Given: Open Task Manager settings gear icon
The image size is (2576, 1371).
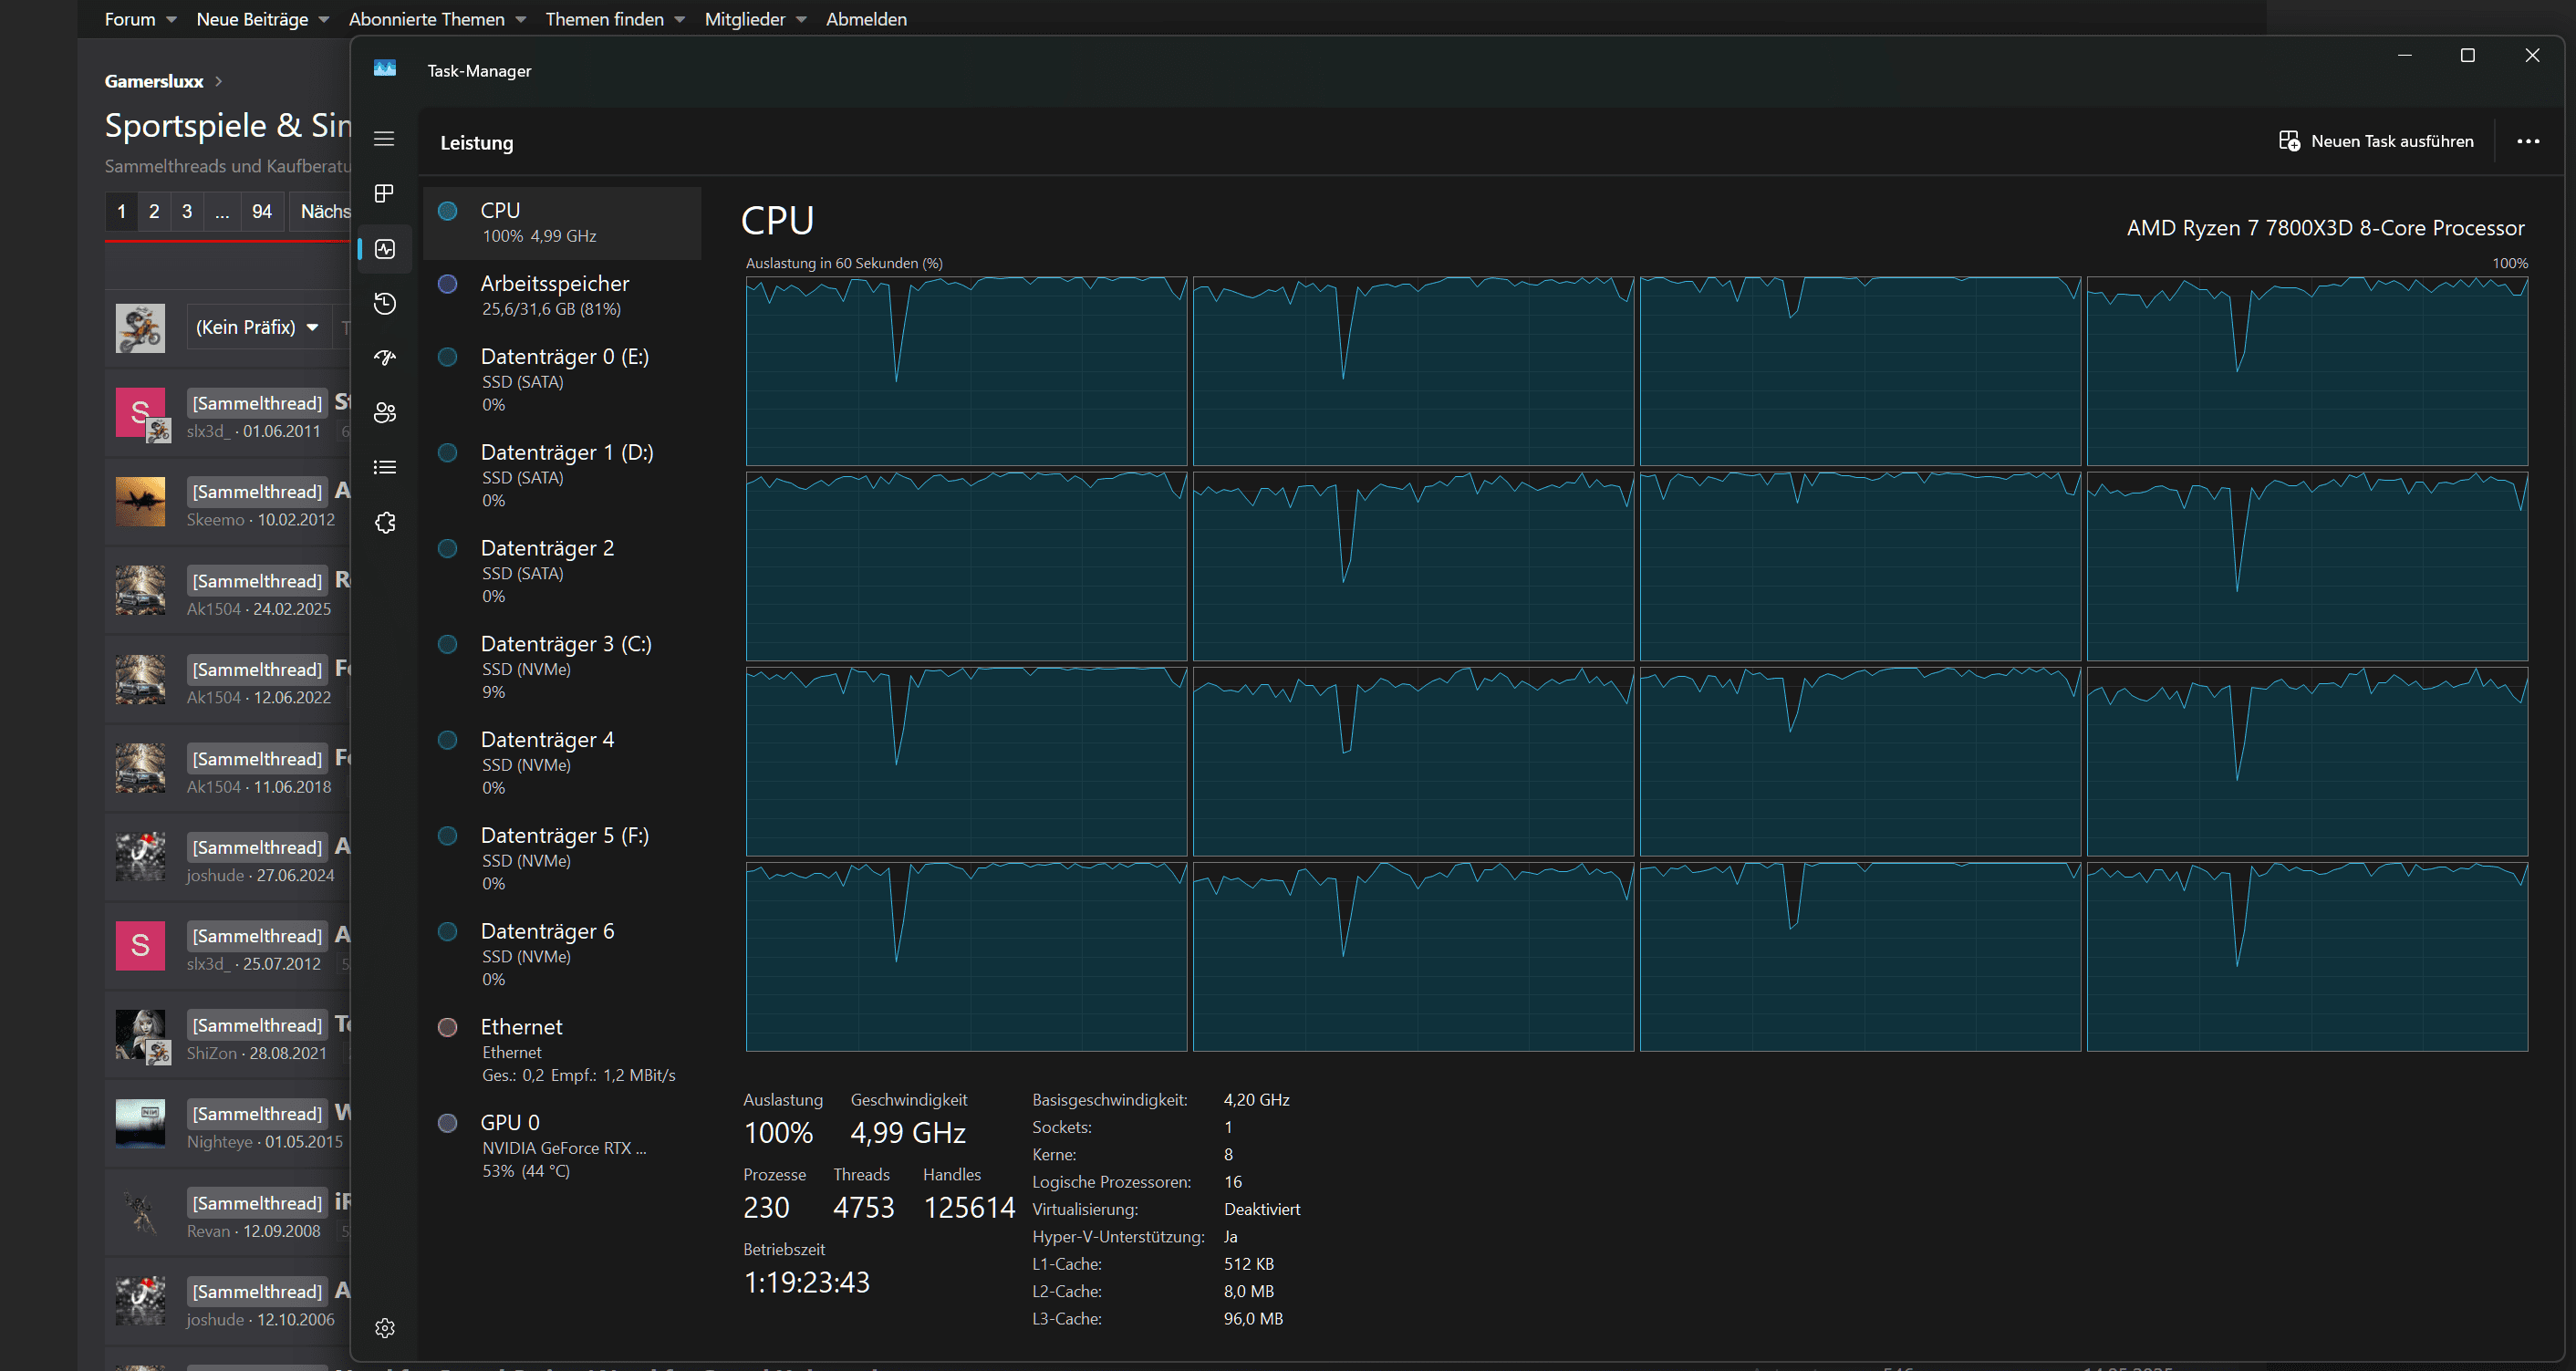Looking at the screenshot, I should pyautogui.click(x=384, y=1328).
